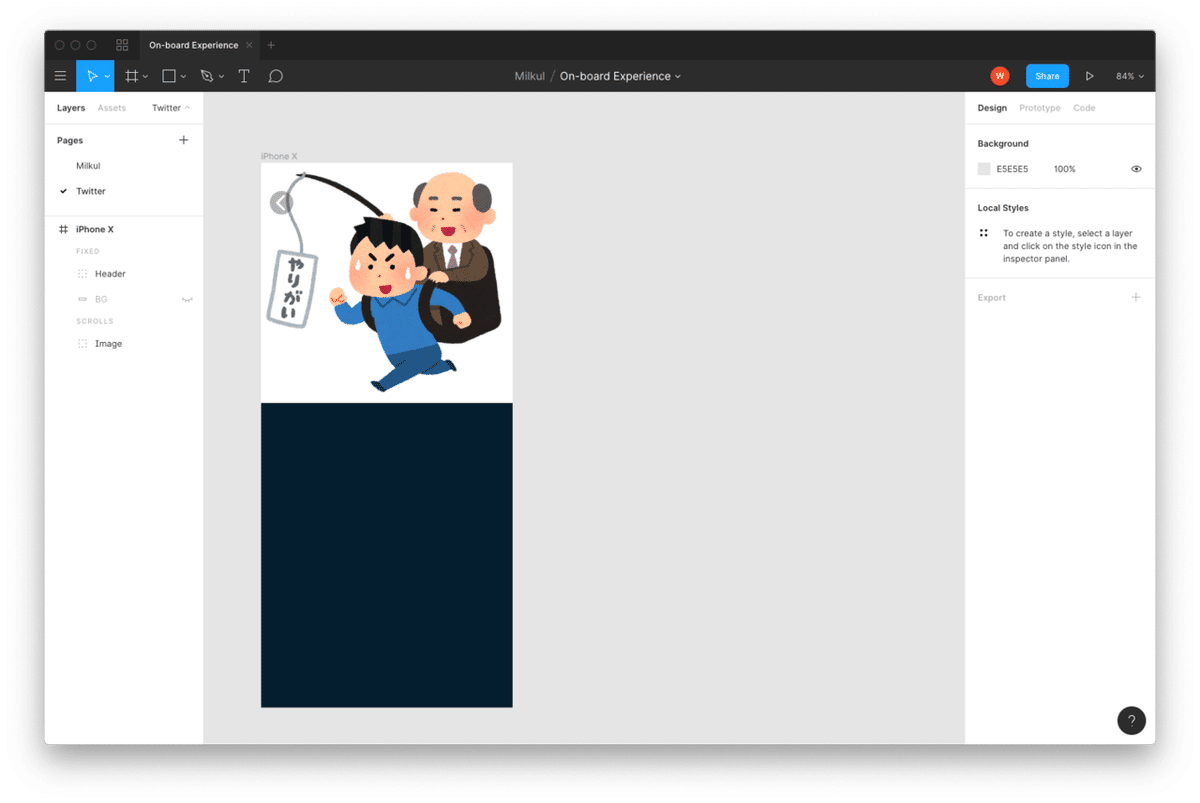Click the background color swatch
Image resolution: width=1200 pixels, height=803 pixels.
[x=984, y=169]
